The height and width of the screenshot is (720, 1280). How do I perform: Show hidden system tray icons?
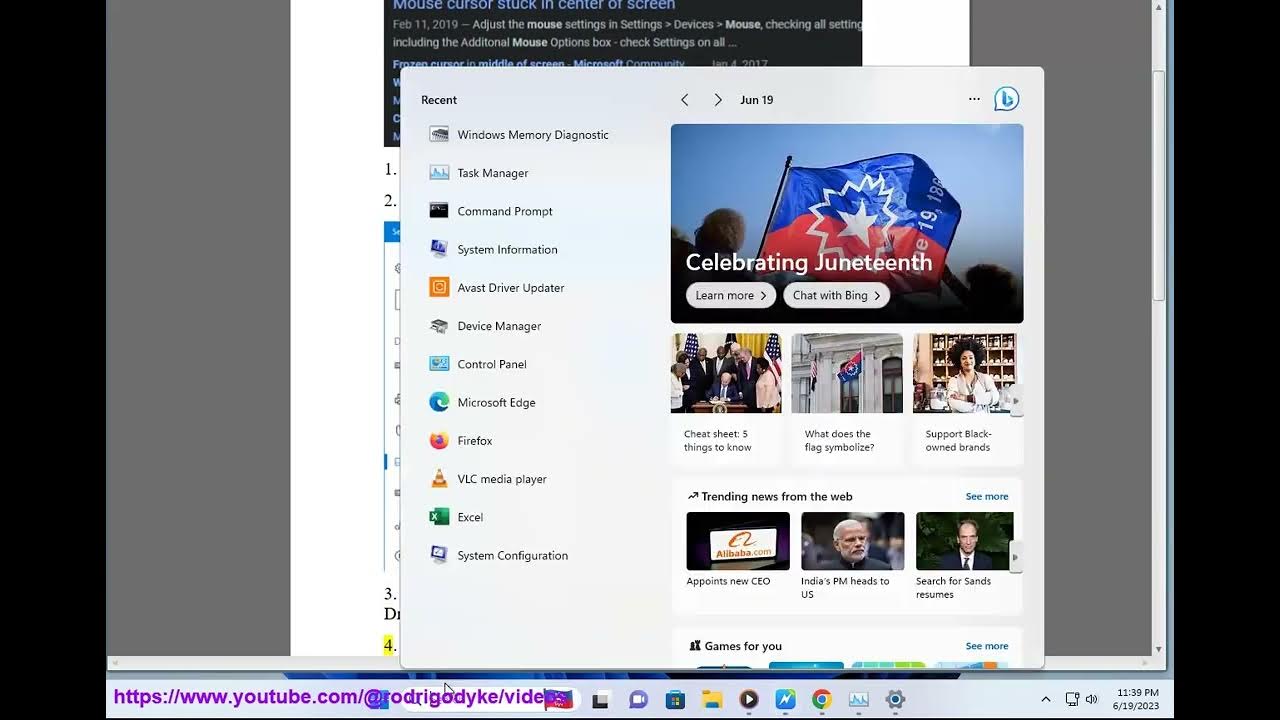click(x=1046, y=700)
